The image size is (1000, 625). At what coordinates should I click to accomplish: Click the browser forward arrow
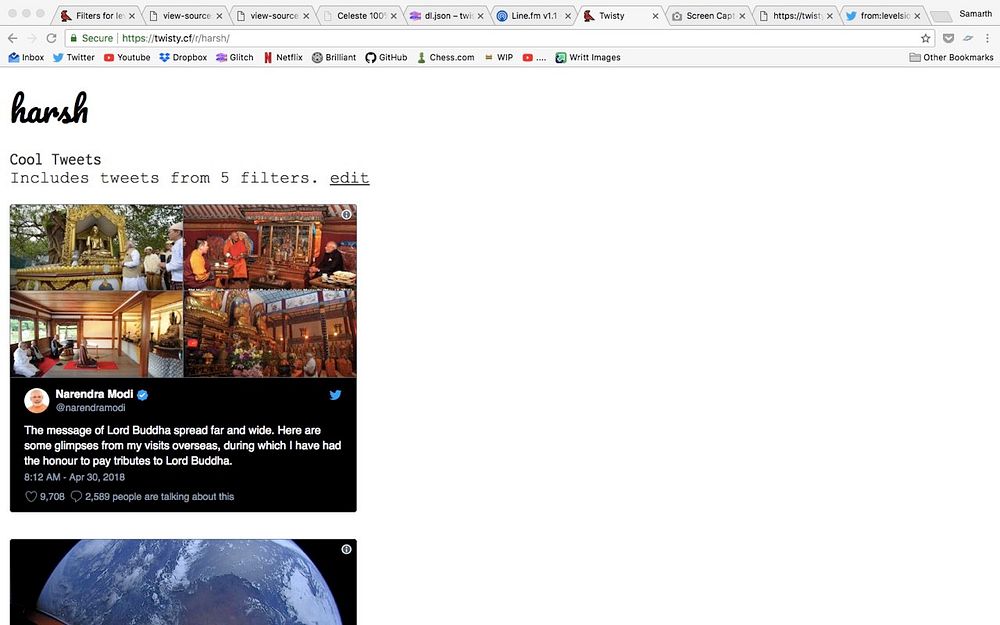32,38
